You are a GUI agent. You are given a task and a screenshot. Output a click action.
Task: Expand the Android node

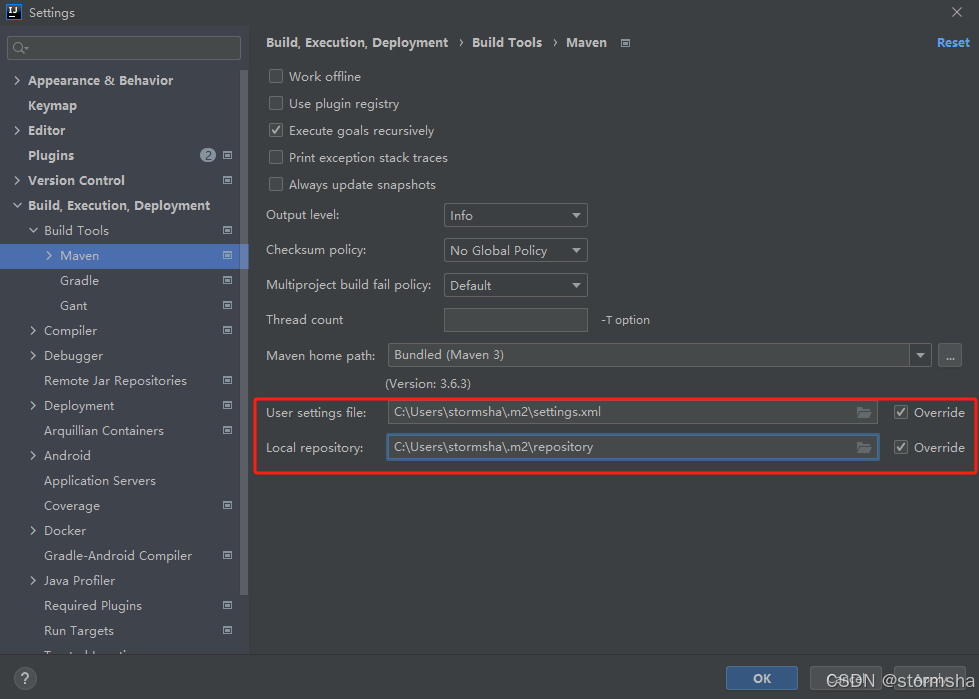coord(33,456)
